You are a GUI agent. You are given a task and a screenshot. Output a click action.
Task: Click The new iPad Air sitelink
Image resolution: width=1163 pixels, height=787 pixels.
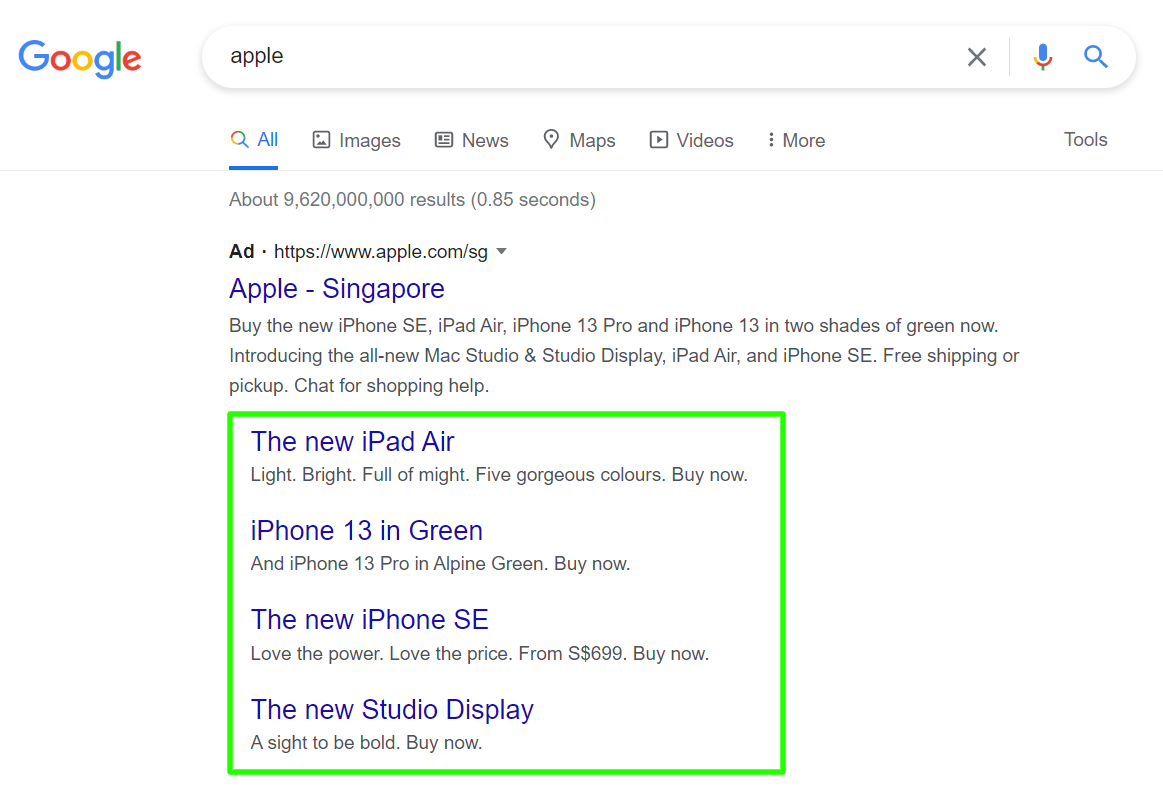point(352,441)
